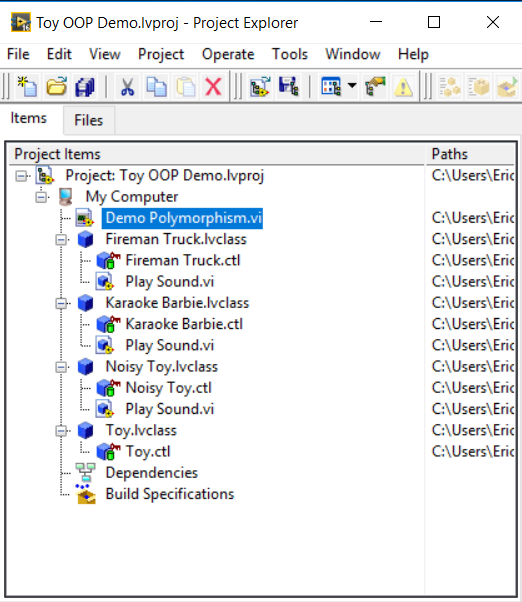Click the LabVIEW application icon in title bar

(x=21, y=22)
